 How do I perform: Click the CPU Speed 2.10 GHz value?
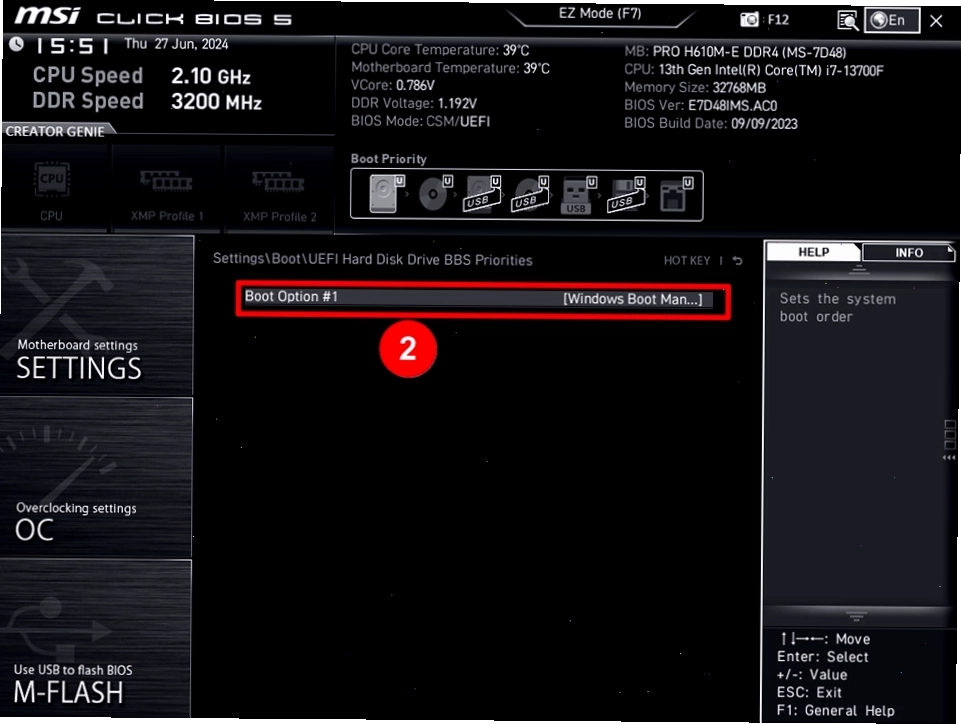211,76
